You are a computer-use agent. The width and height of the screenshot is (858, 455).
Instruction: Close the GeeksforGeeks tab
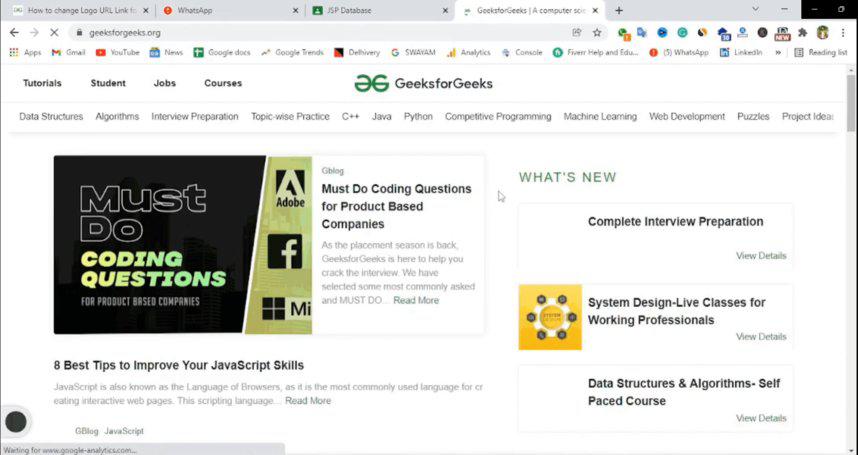[595, 10]
